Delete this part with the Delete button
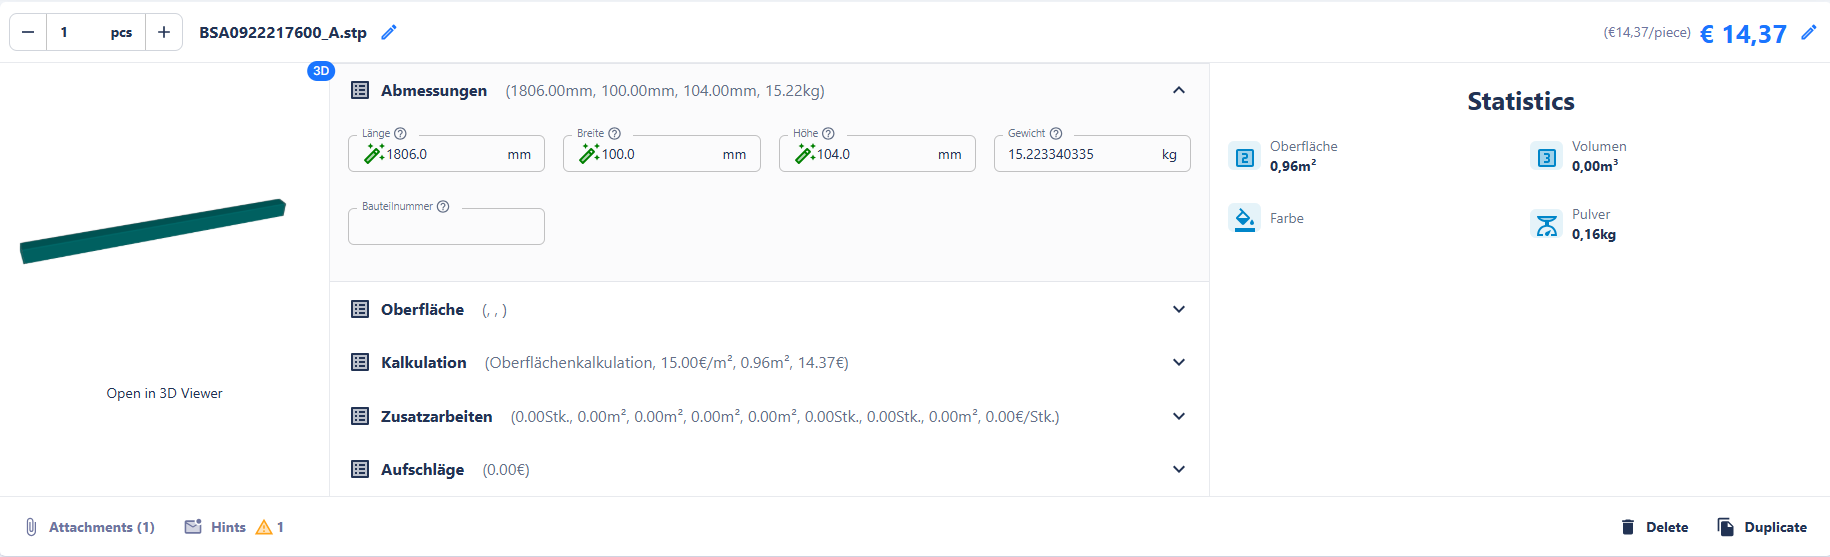The image size is (1830, 557). click(x=1654, y=527)
